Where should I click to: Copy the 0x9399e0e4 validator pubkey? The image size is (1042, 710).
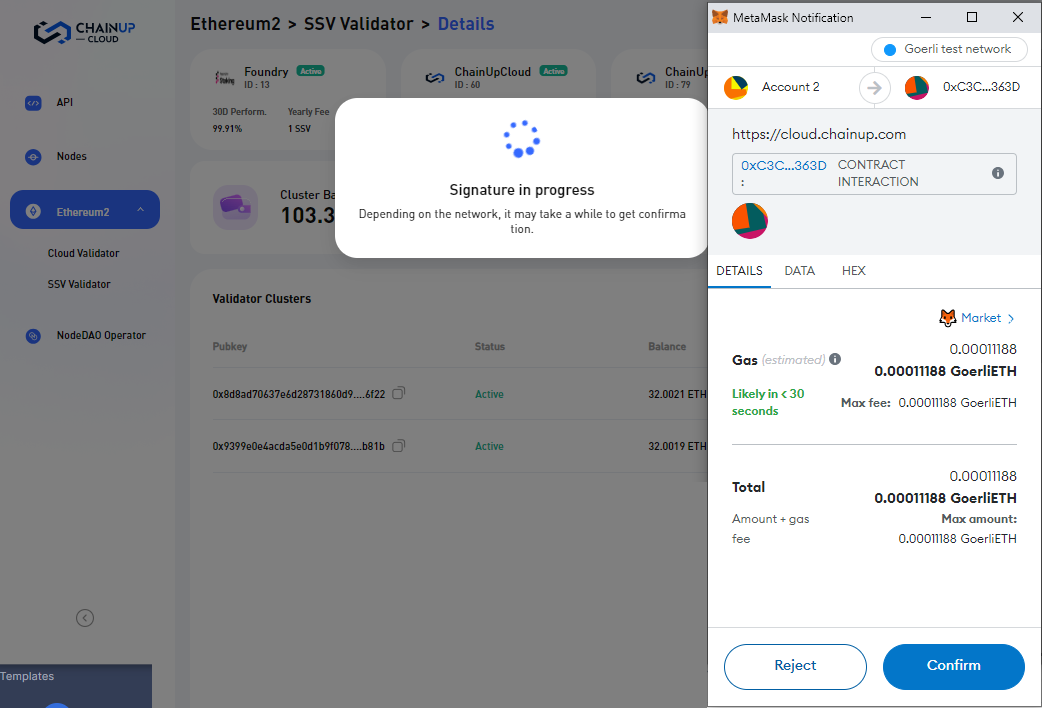tap(398, 446)
